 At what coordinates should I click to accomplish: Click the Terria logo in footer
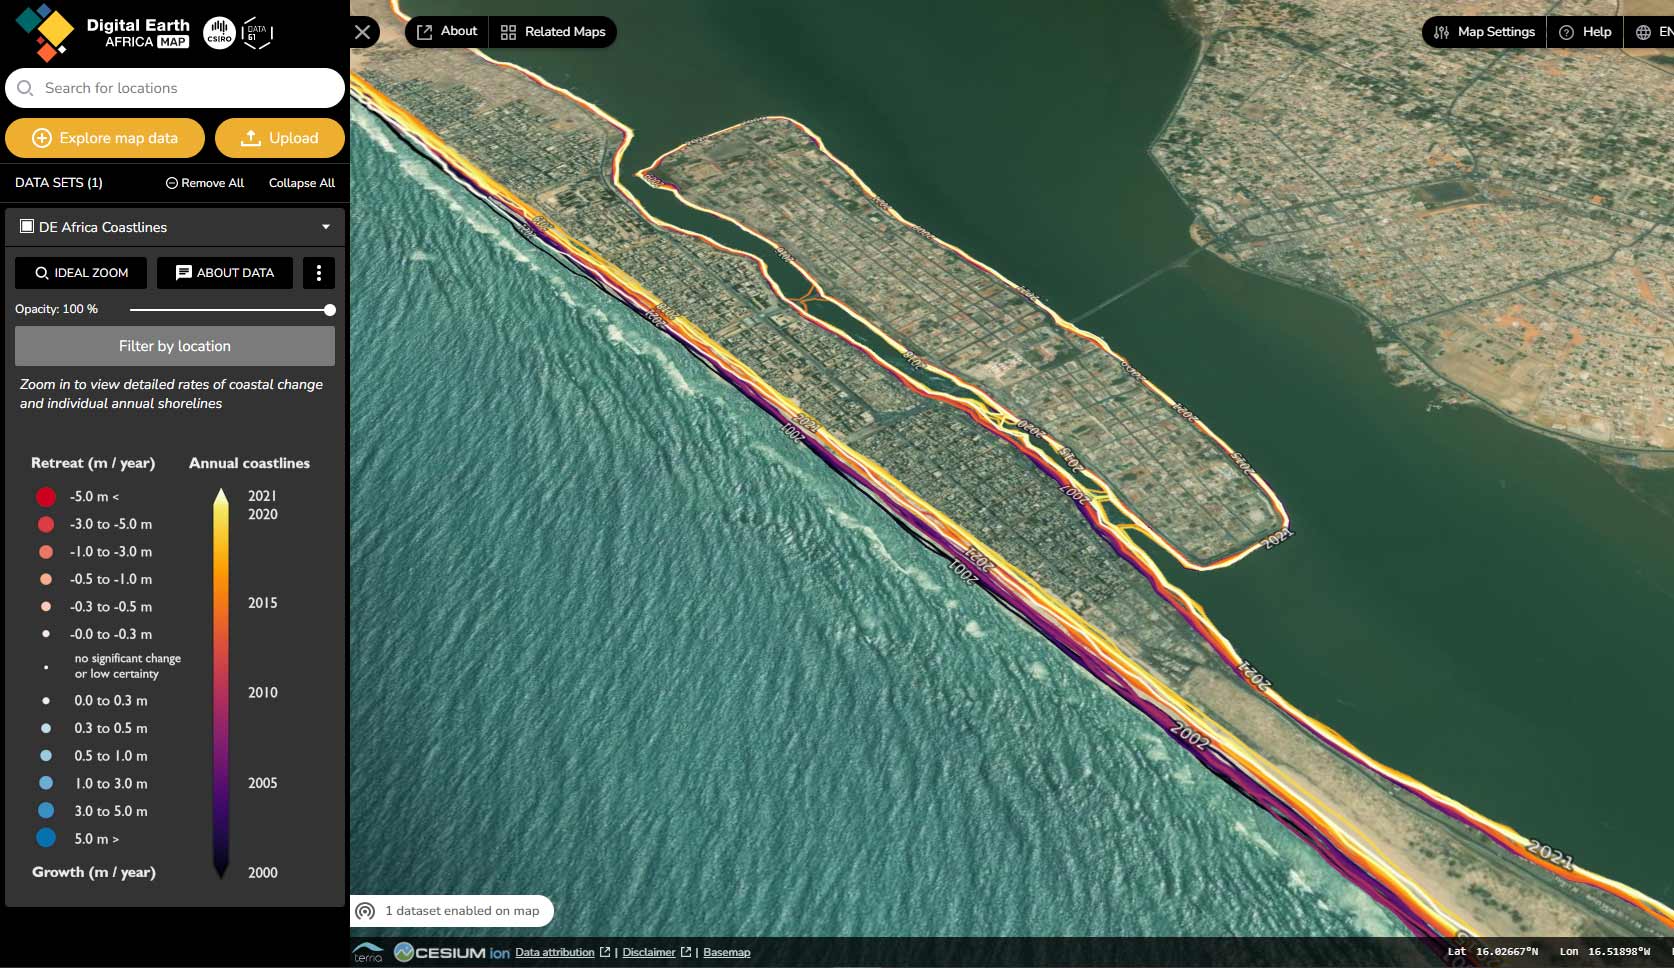[368, 952]
